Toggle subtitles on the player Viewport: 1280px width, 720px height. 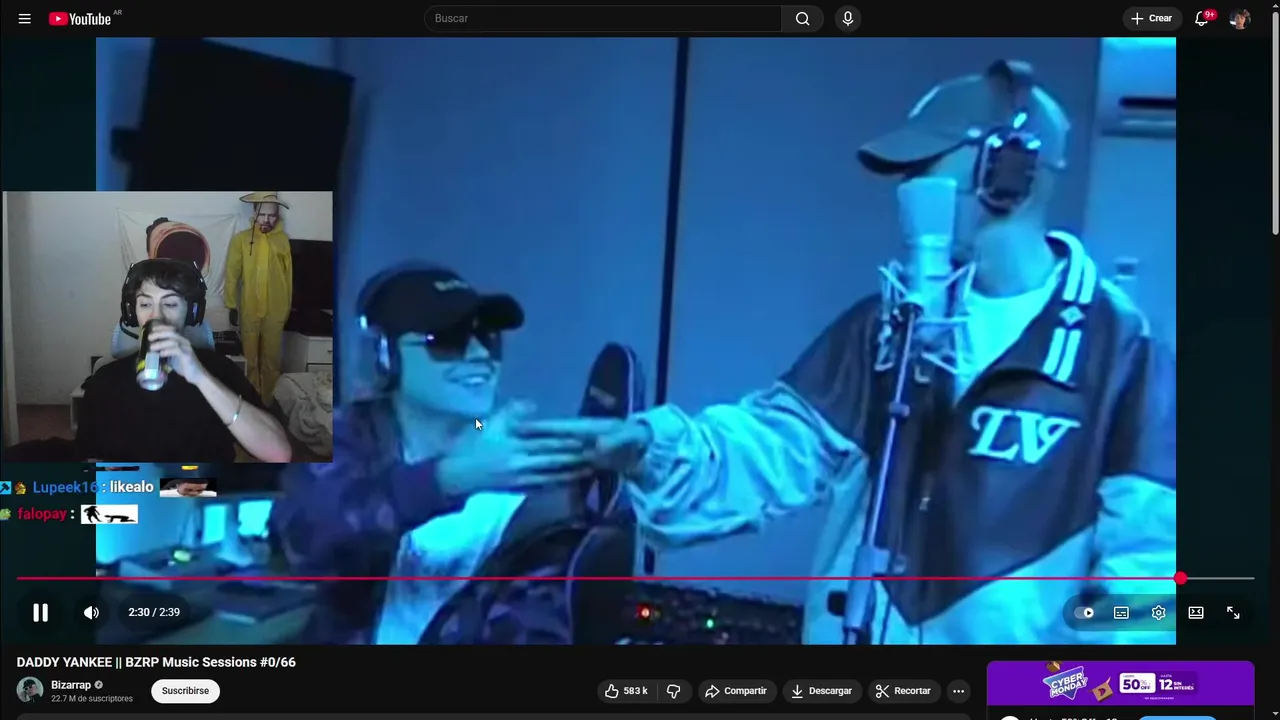point(1121,613)
